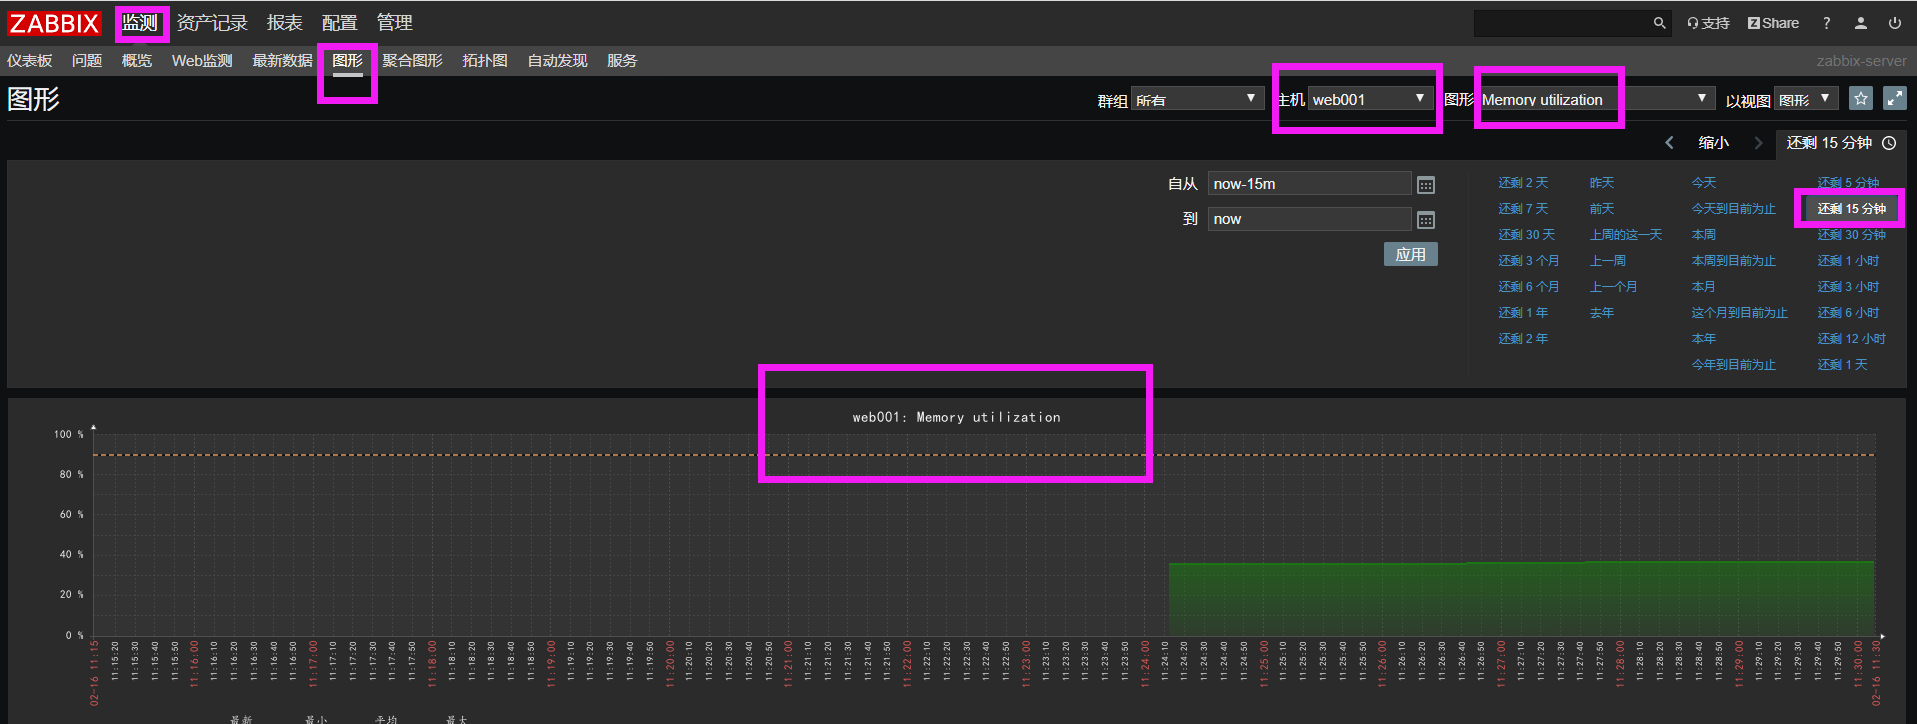Go to 仪表板 submenu
Image resolution: width=1917 pixels, height=724 pixels.
point(29,61)
